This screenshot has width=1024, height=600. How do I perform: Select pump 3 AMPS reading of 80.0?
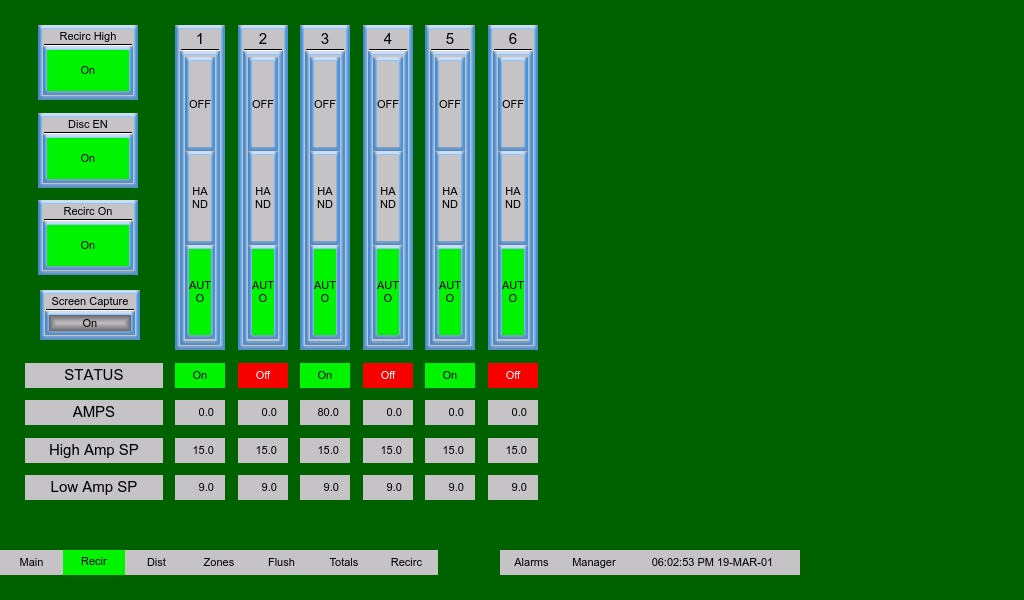[325, 412]
